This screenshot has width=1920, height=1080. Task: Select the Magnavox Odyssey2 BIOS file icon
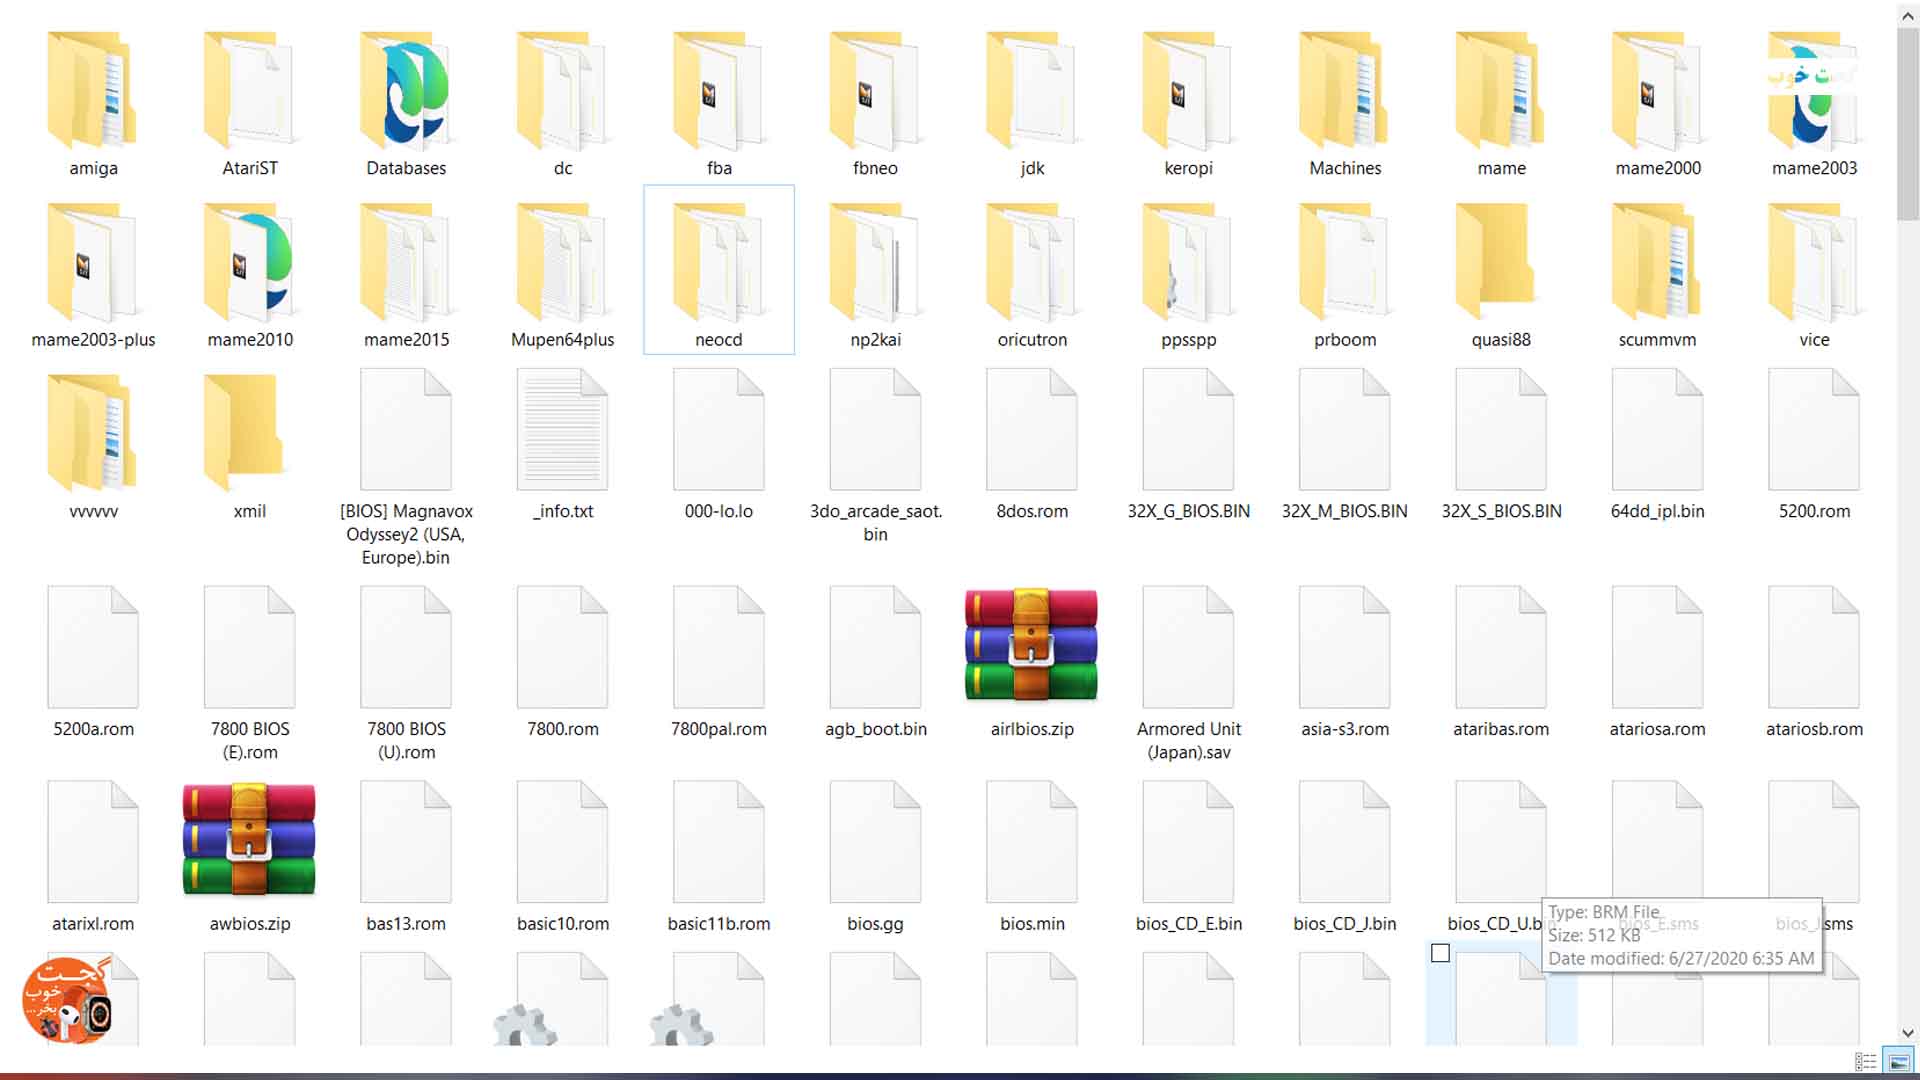point(406,430)
